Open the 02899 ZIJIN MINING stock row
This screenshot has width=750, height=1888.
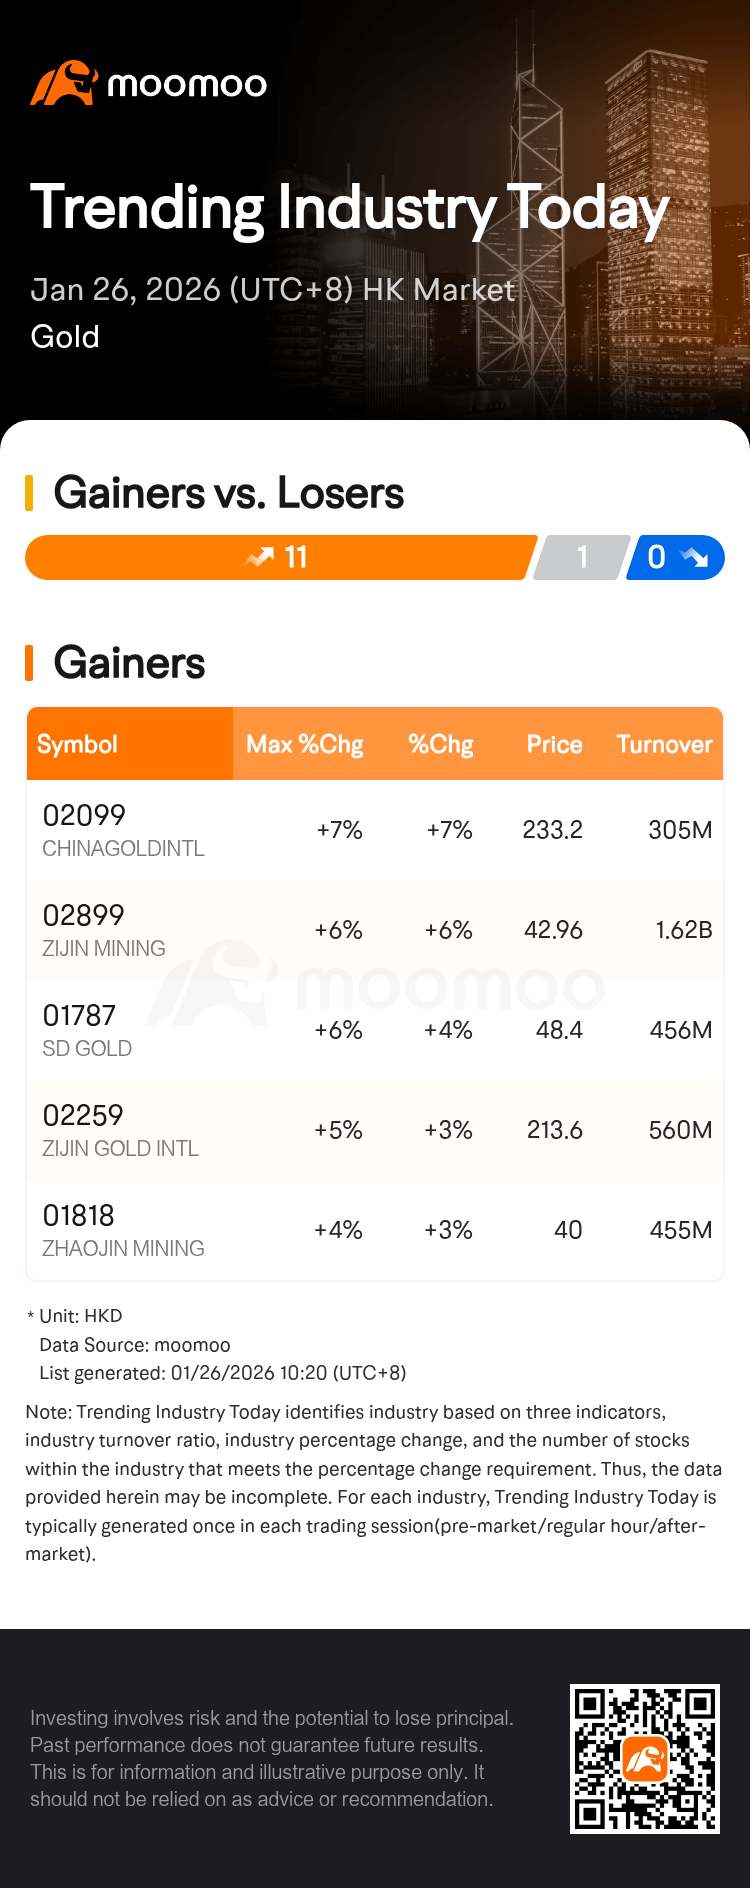pyautogui.click(x=375, y=930)
